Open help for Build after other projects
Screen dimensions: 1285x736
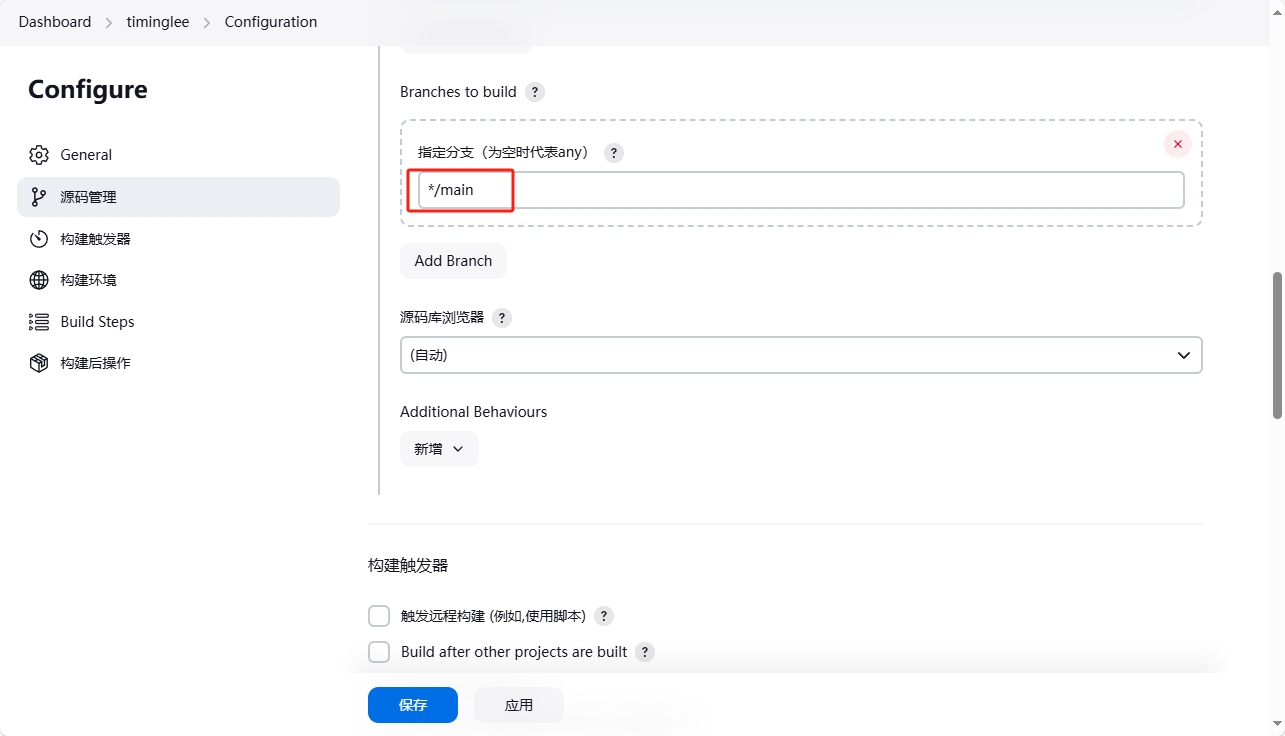(x=645, y=652)
